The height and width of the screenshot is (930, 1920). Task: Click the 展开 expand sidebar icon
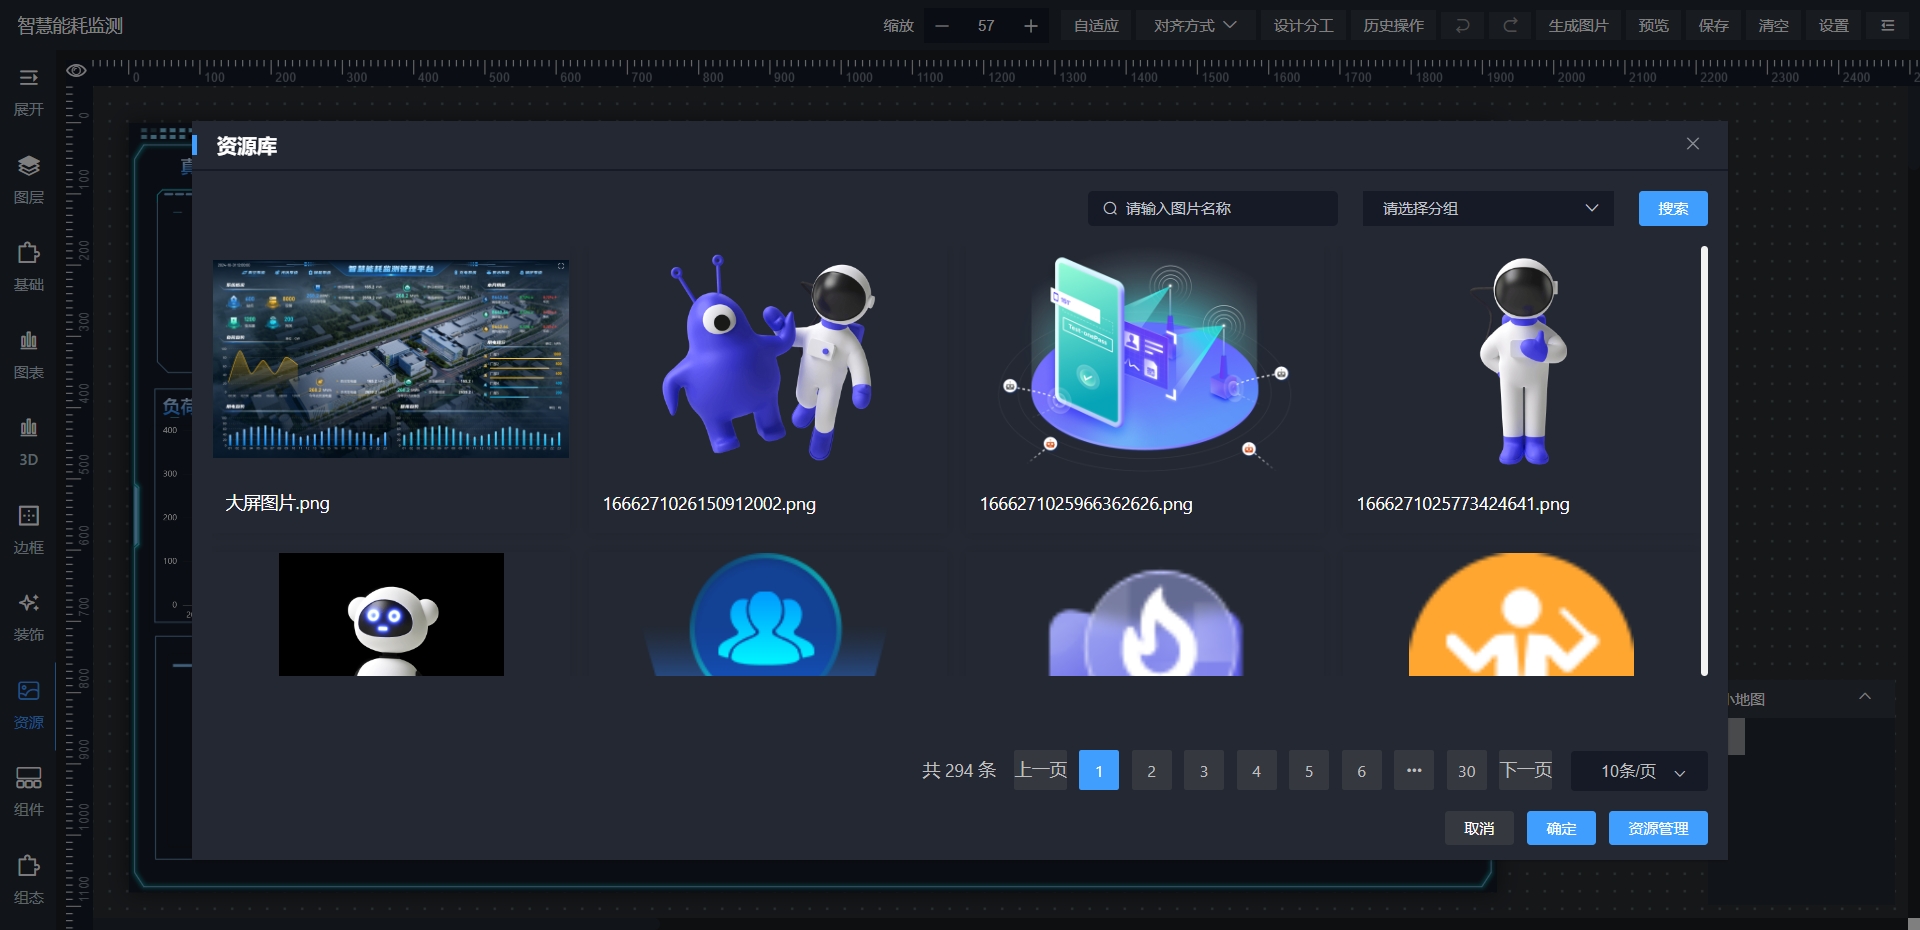coord(28,78)
